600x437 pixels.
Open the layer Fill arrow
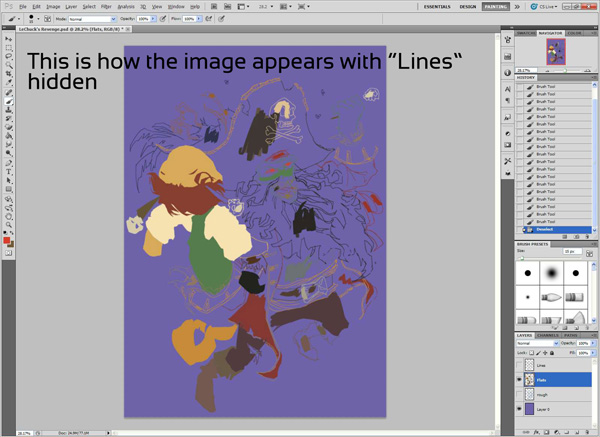pos(593,353)
